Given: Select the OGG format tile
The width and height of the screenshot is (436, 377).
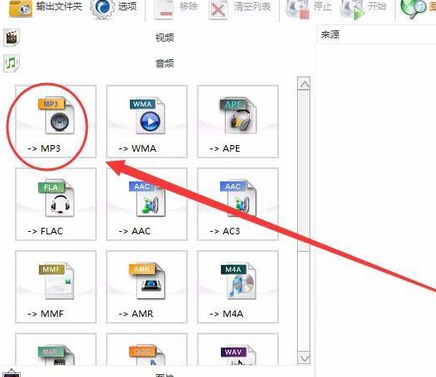Looking at the screenshot, I should point(147,349).
